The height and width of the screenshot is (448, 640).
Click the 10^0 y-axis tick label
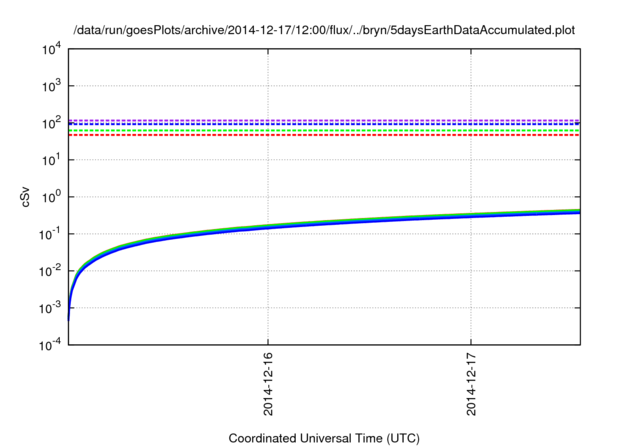coord(52,197)
